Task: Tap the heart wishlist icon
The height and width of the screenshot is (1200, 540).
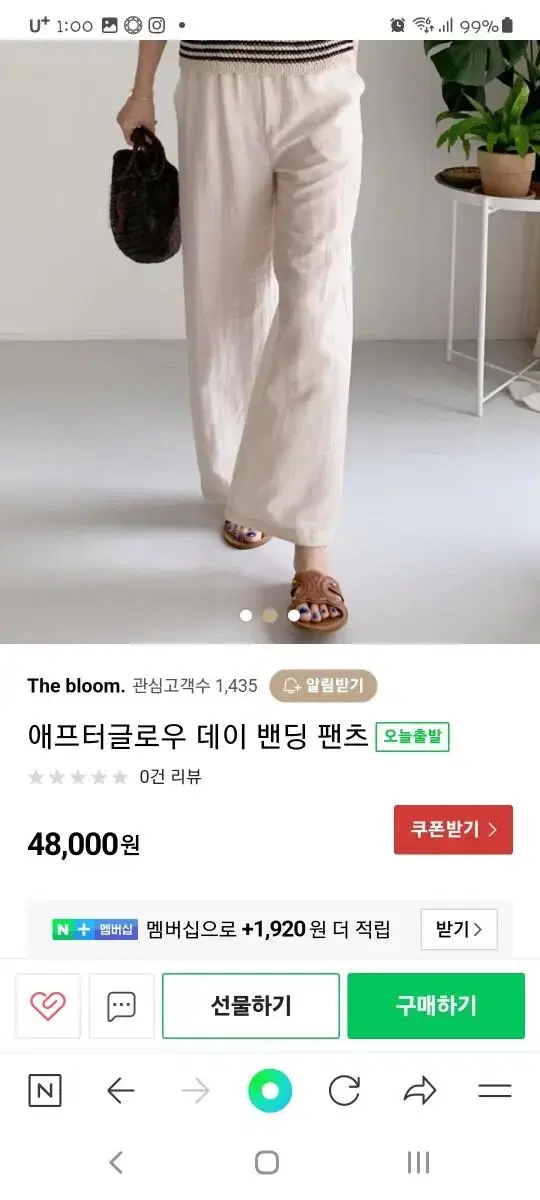Action: tap(47, 1006)
